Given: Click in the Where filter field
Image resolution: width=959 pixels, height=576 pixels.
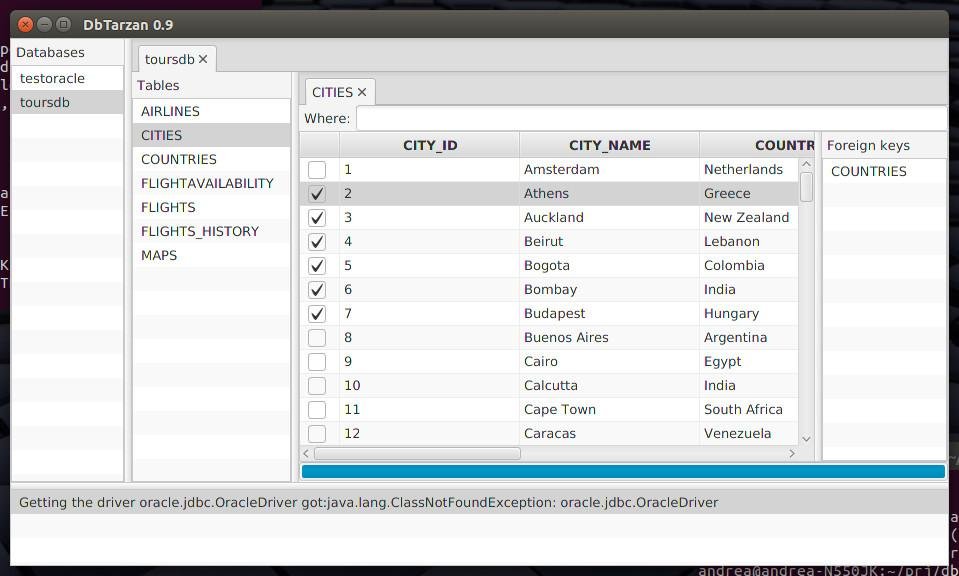Looking at the screenshot, I should click(651, 118).
